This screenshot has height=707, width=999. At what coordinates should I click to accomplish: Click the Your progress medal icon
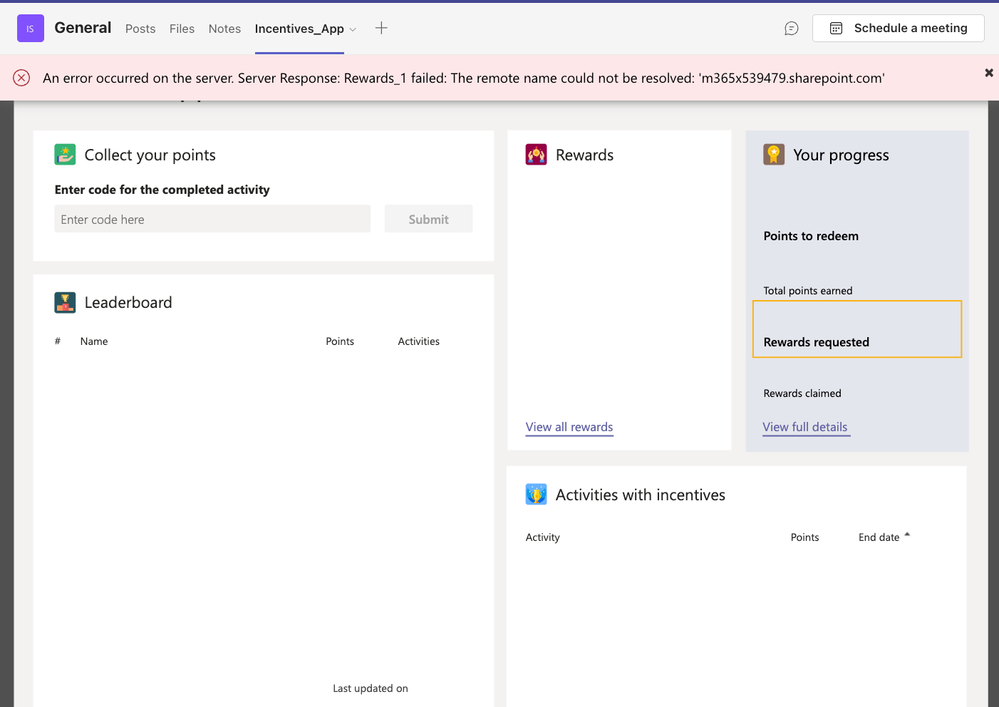(x=774, y=155)
